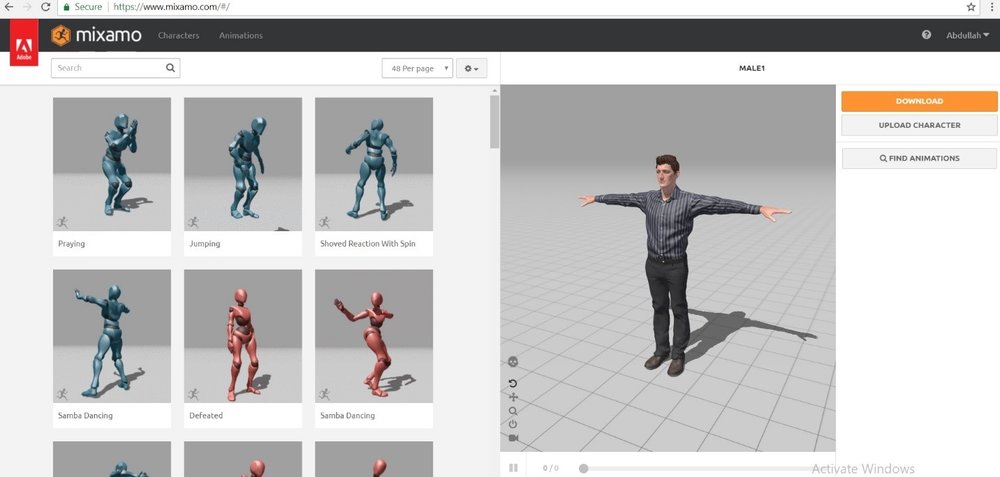Select the pan camera tool
This screenshot has width=1000, height=477.
tap(513, 397)
